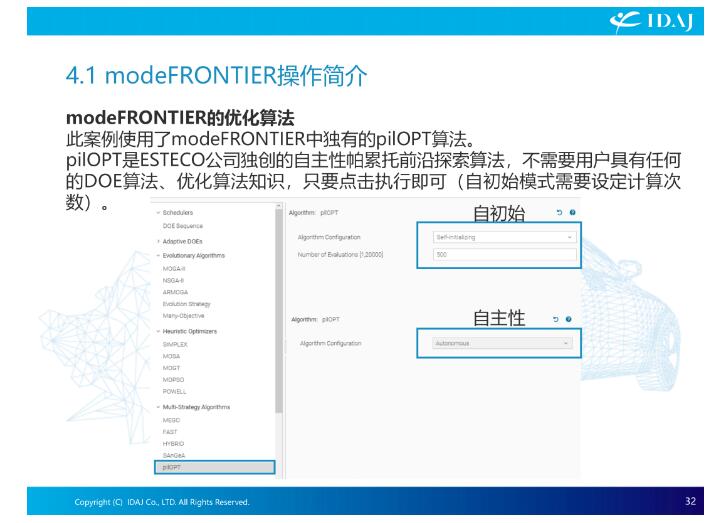717x523 pixels.
Task: Click the page number 32
Action: (x=690, y=501)
